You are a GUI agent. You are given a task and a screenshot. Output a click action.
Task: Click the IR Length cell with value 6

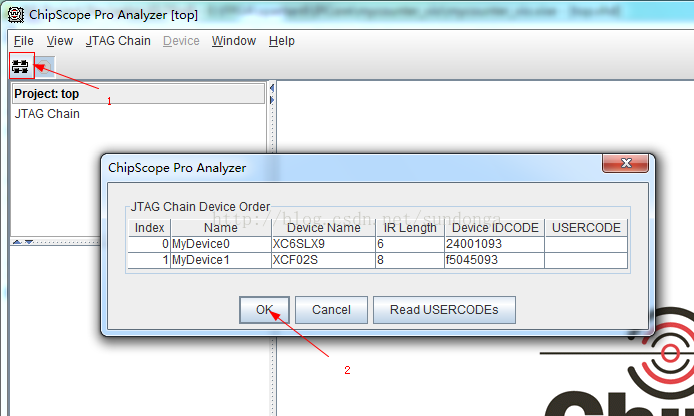[x=410, y=244]
